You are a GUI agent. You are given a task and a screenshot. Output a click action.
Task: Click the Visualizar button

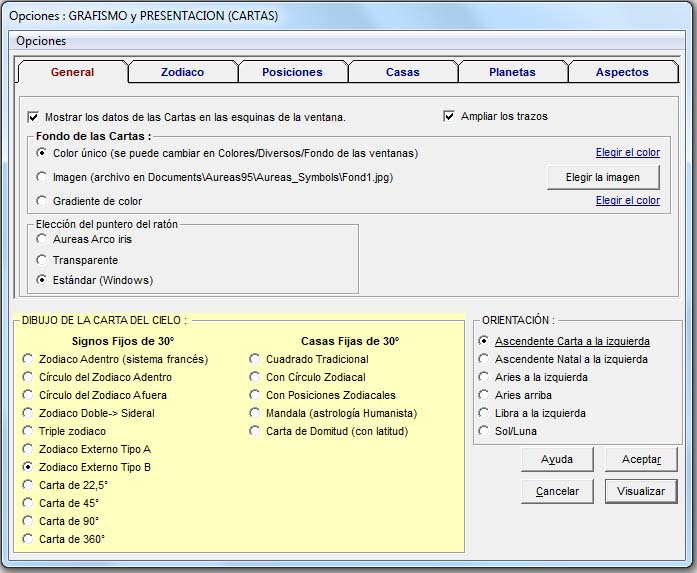[x=641, y=491]
